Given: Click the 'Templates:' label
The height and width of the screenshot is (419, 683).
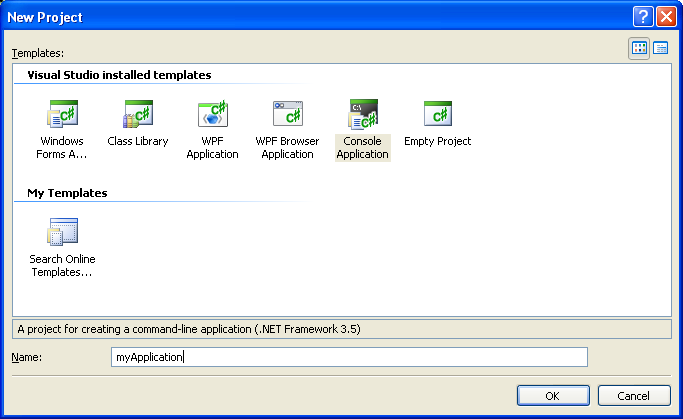Looking at the screenshot, I should pos(38,53).
